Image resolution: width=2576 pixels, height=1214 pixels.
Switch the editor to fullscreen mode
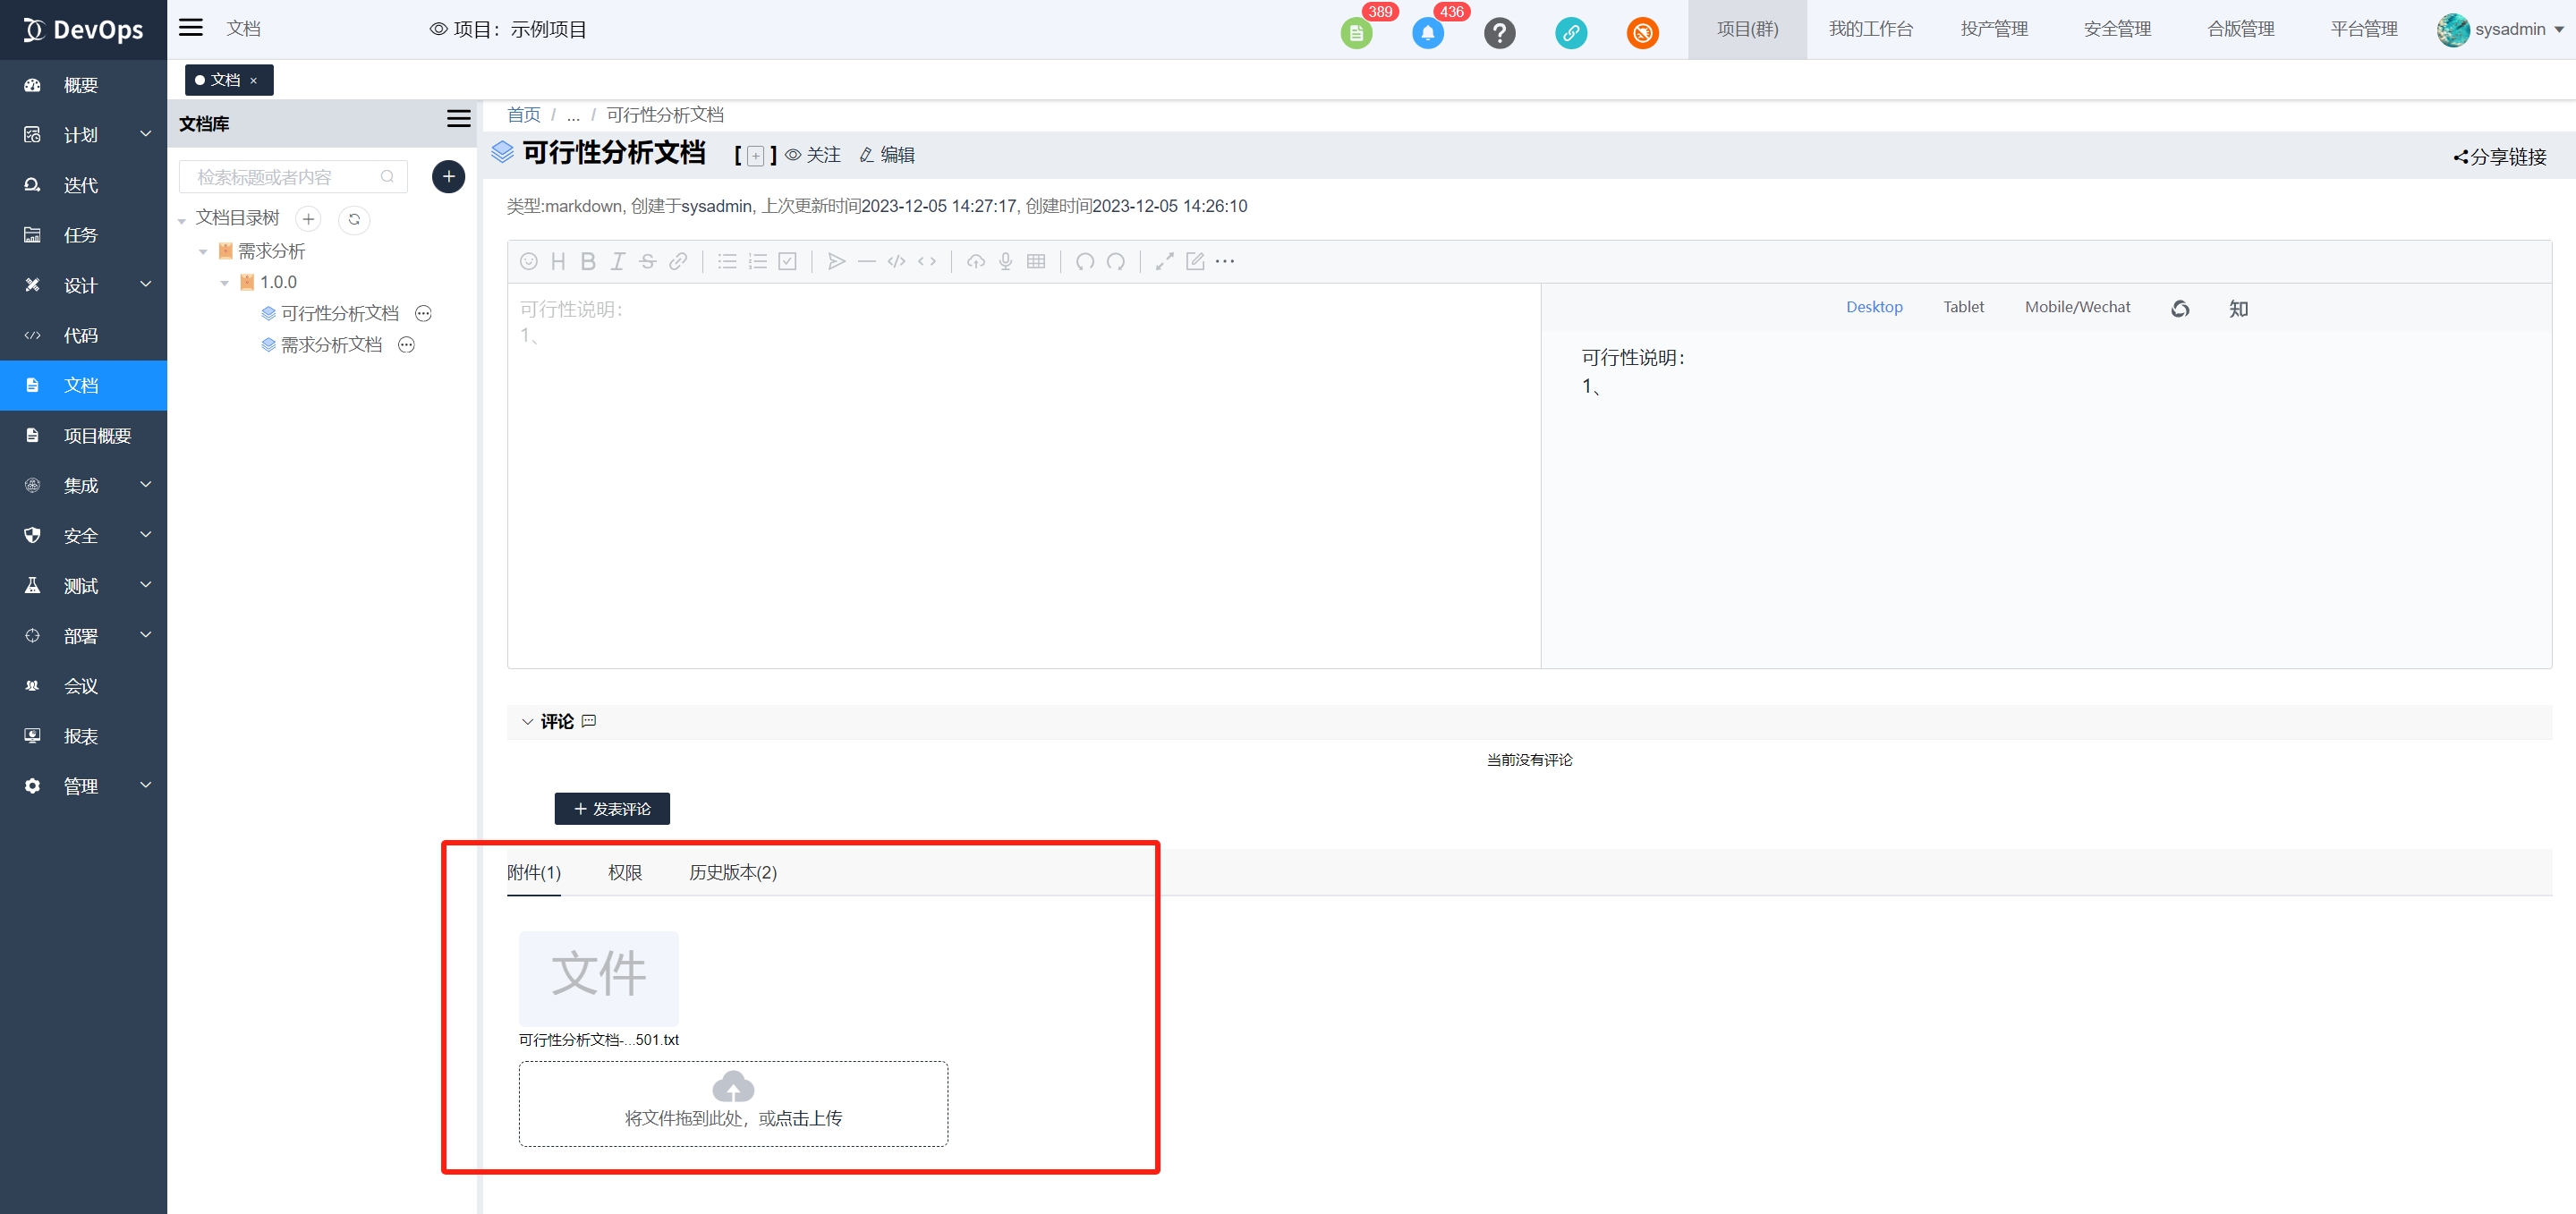point(1164,261)
